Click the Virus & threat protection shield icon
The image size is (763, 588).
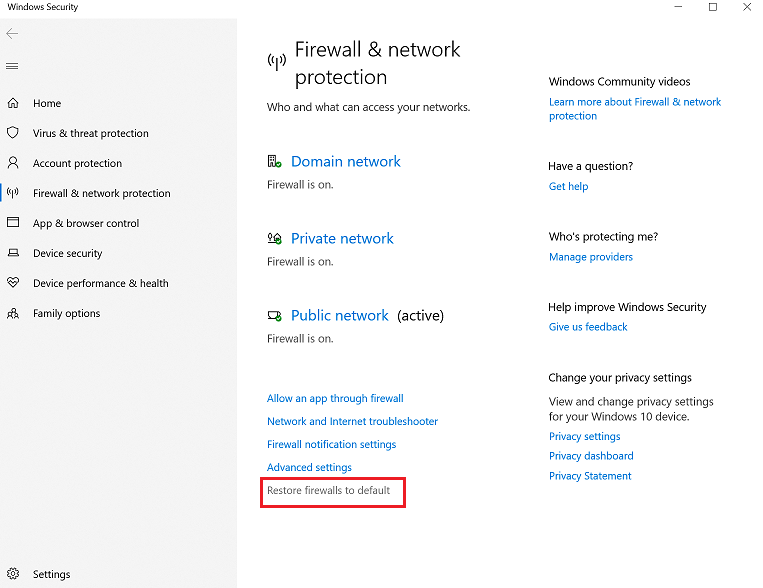coord(13,133)
